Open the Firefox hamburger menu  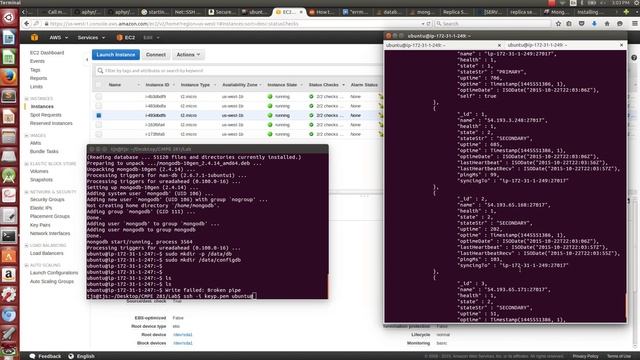click(x=635, y=24)
